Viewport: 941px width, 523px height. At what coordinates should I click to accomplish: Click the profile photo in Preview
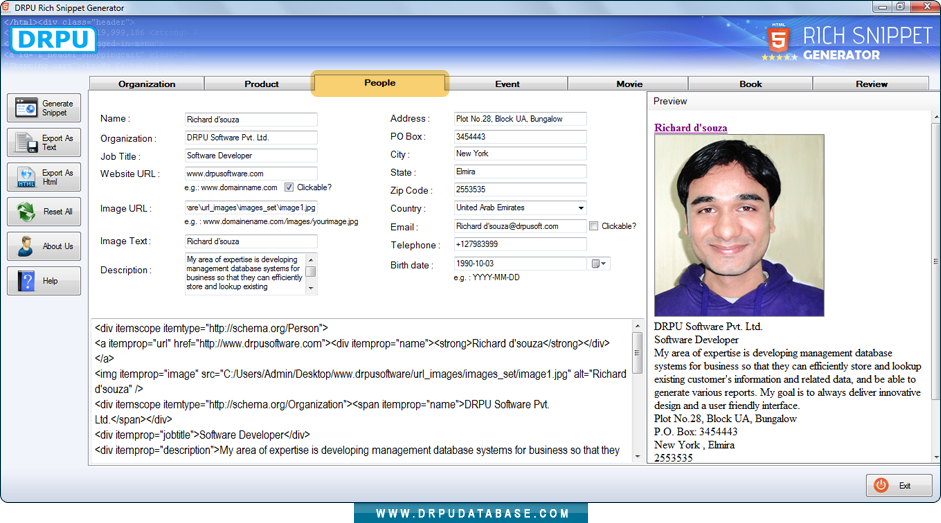[739, 225]
